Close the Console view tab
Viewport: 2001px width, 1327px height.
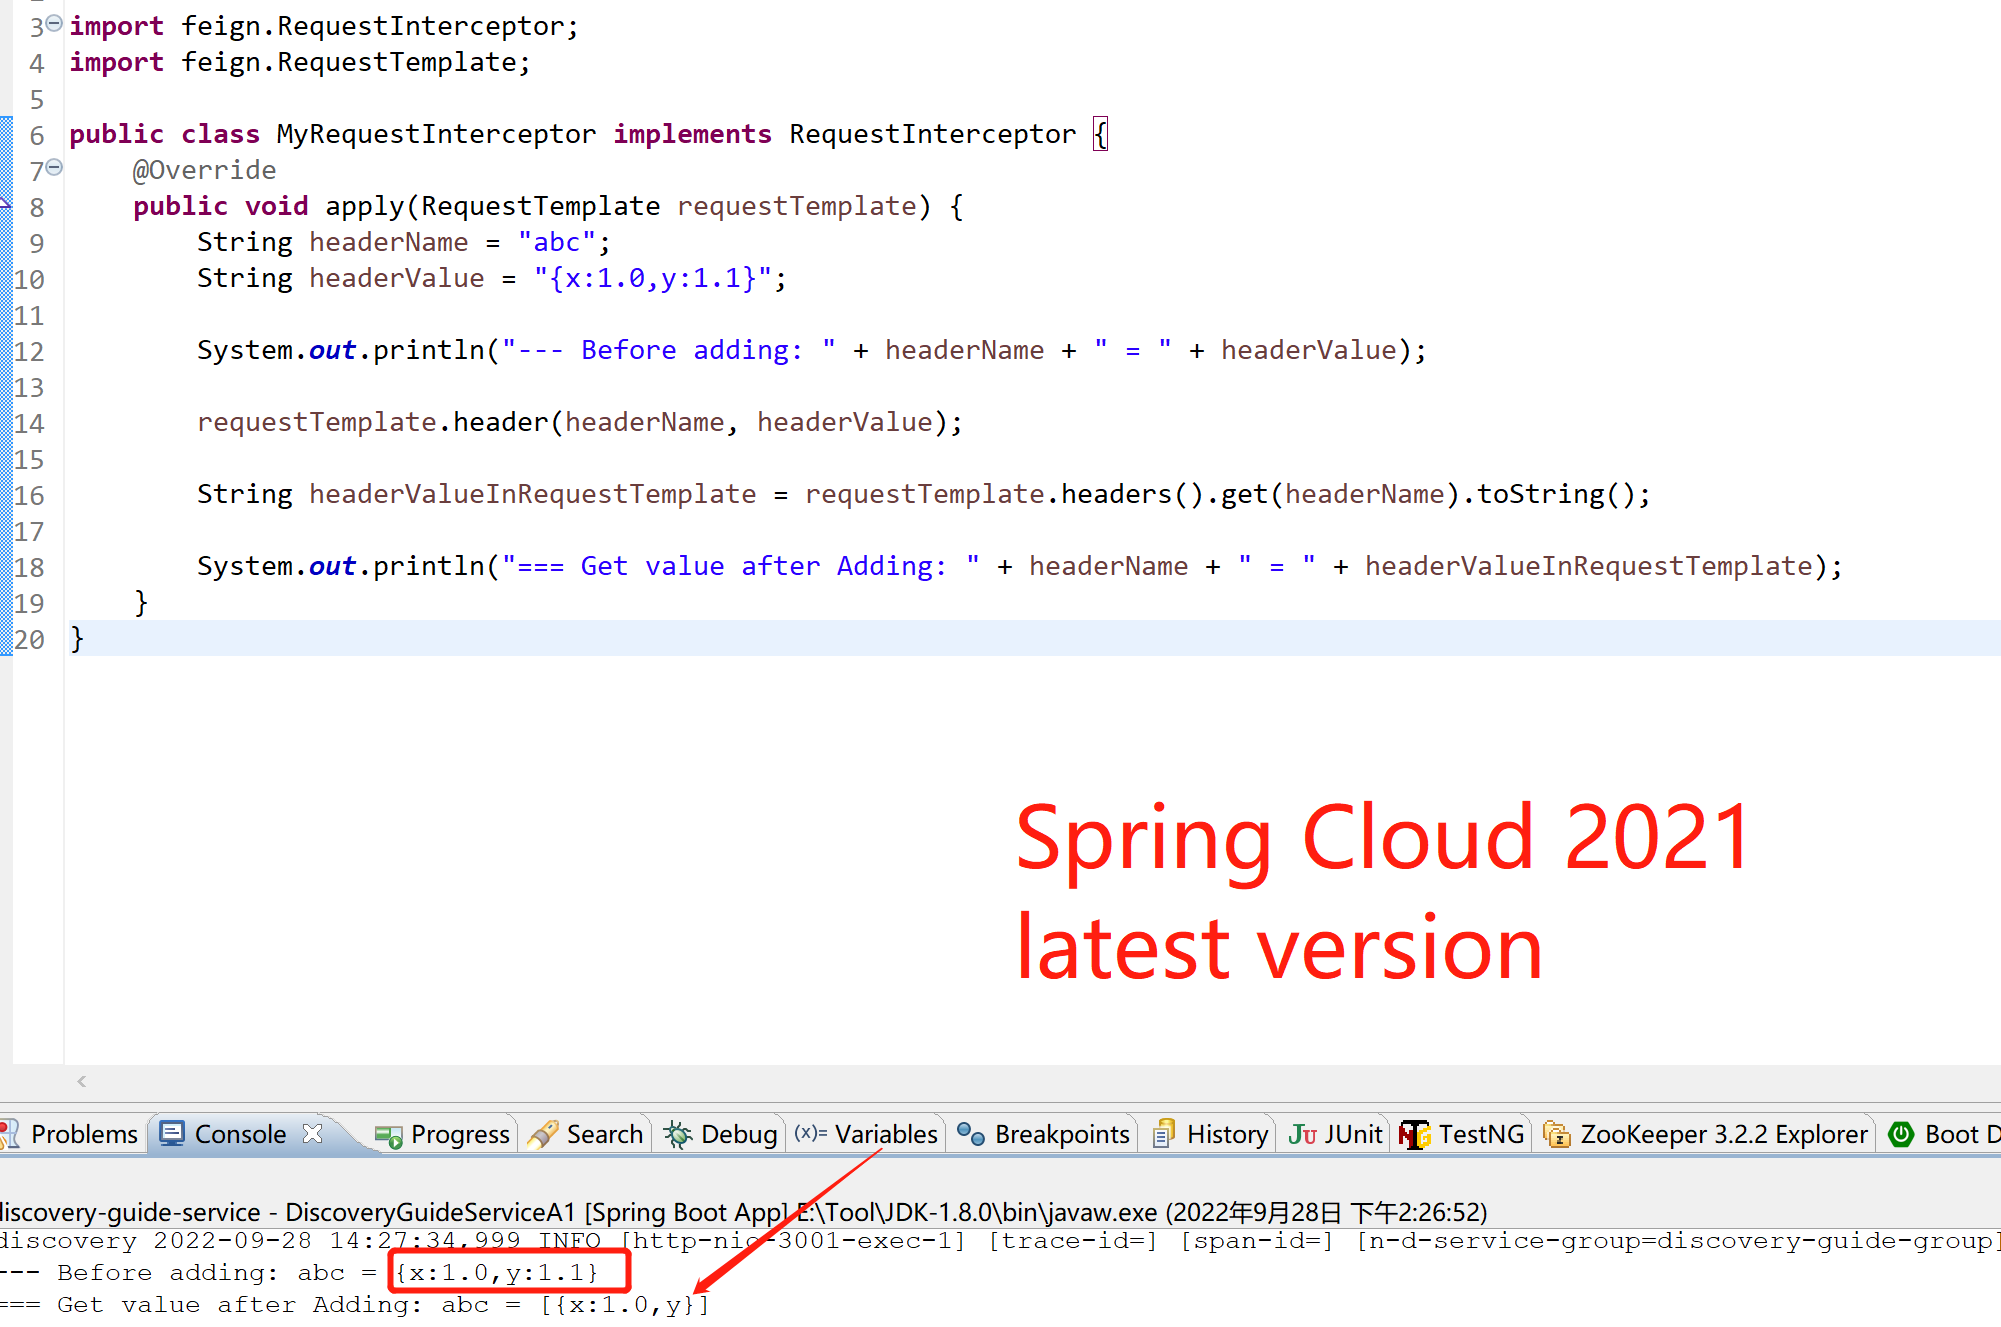click(x=312, y=1133)
